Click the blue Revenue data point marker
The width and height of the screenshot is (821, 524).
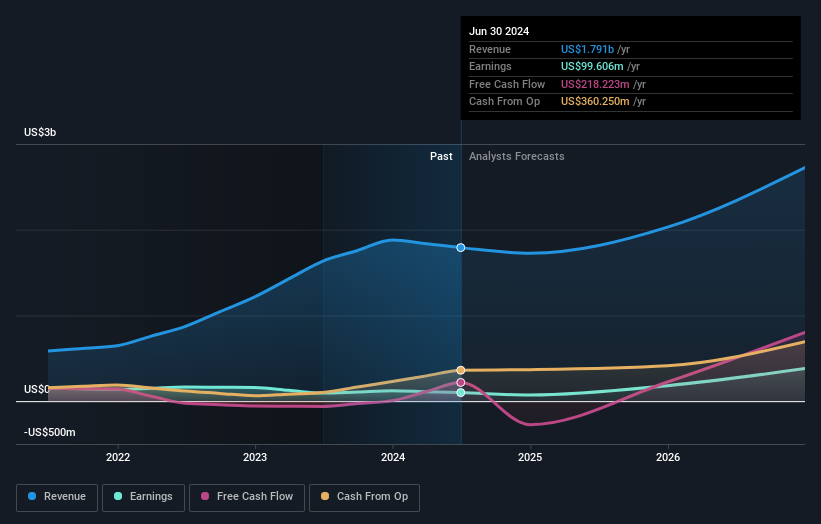coord(461,248)
